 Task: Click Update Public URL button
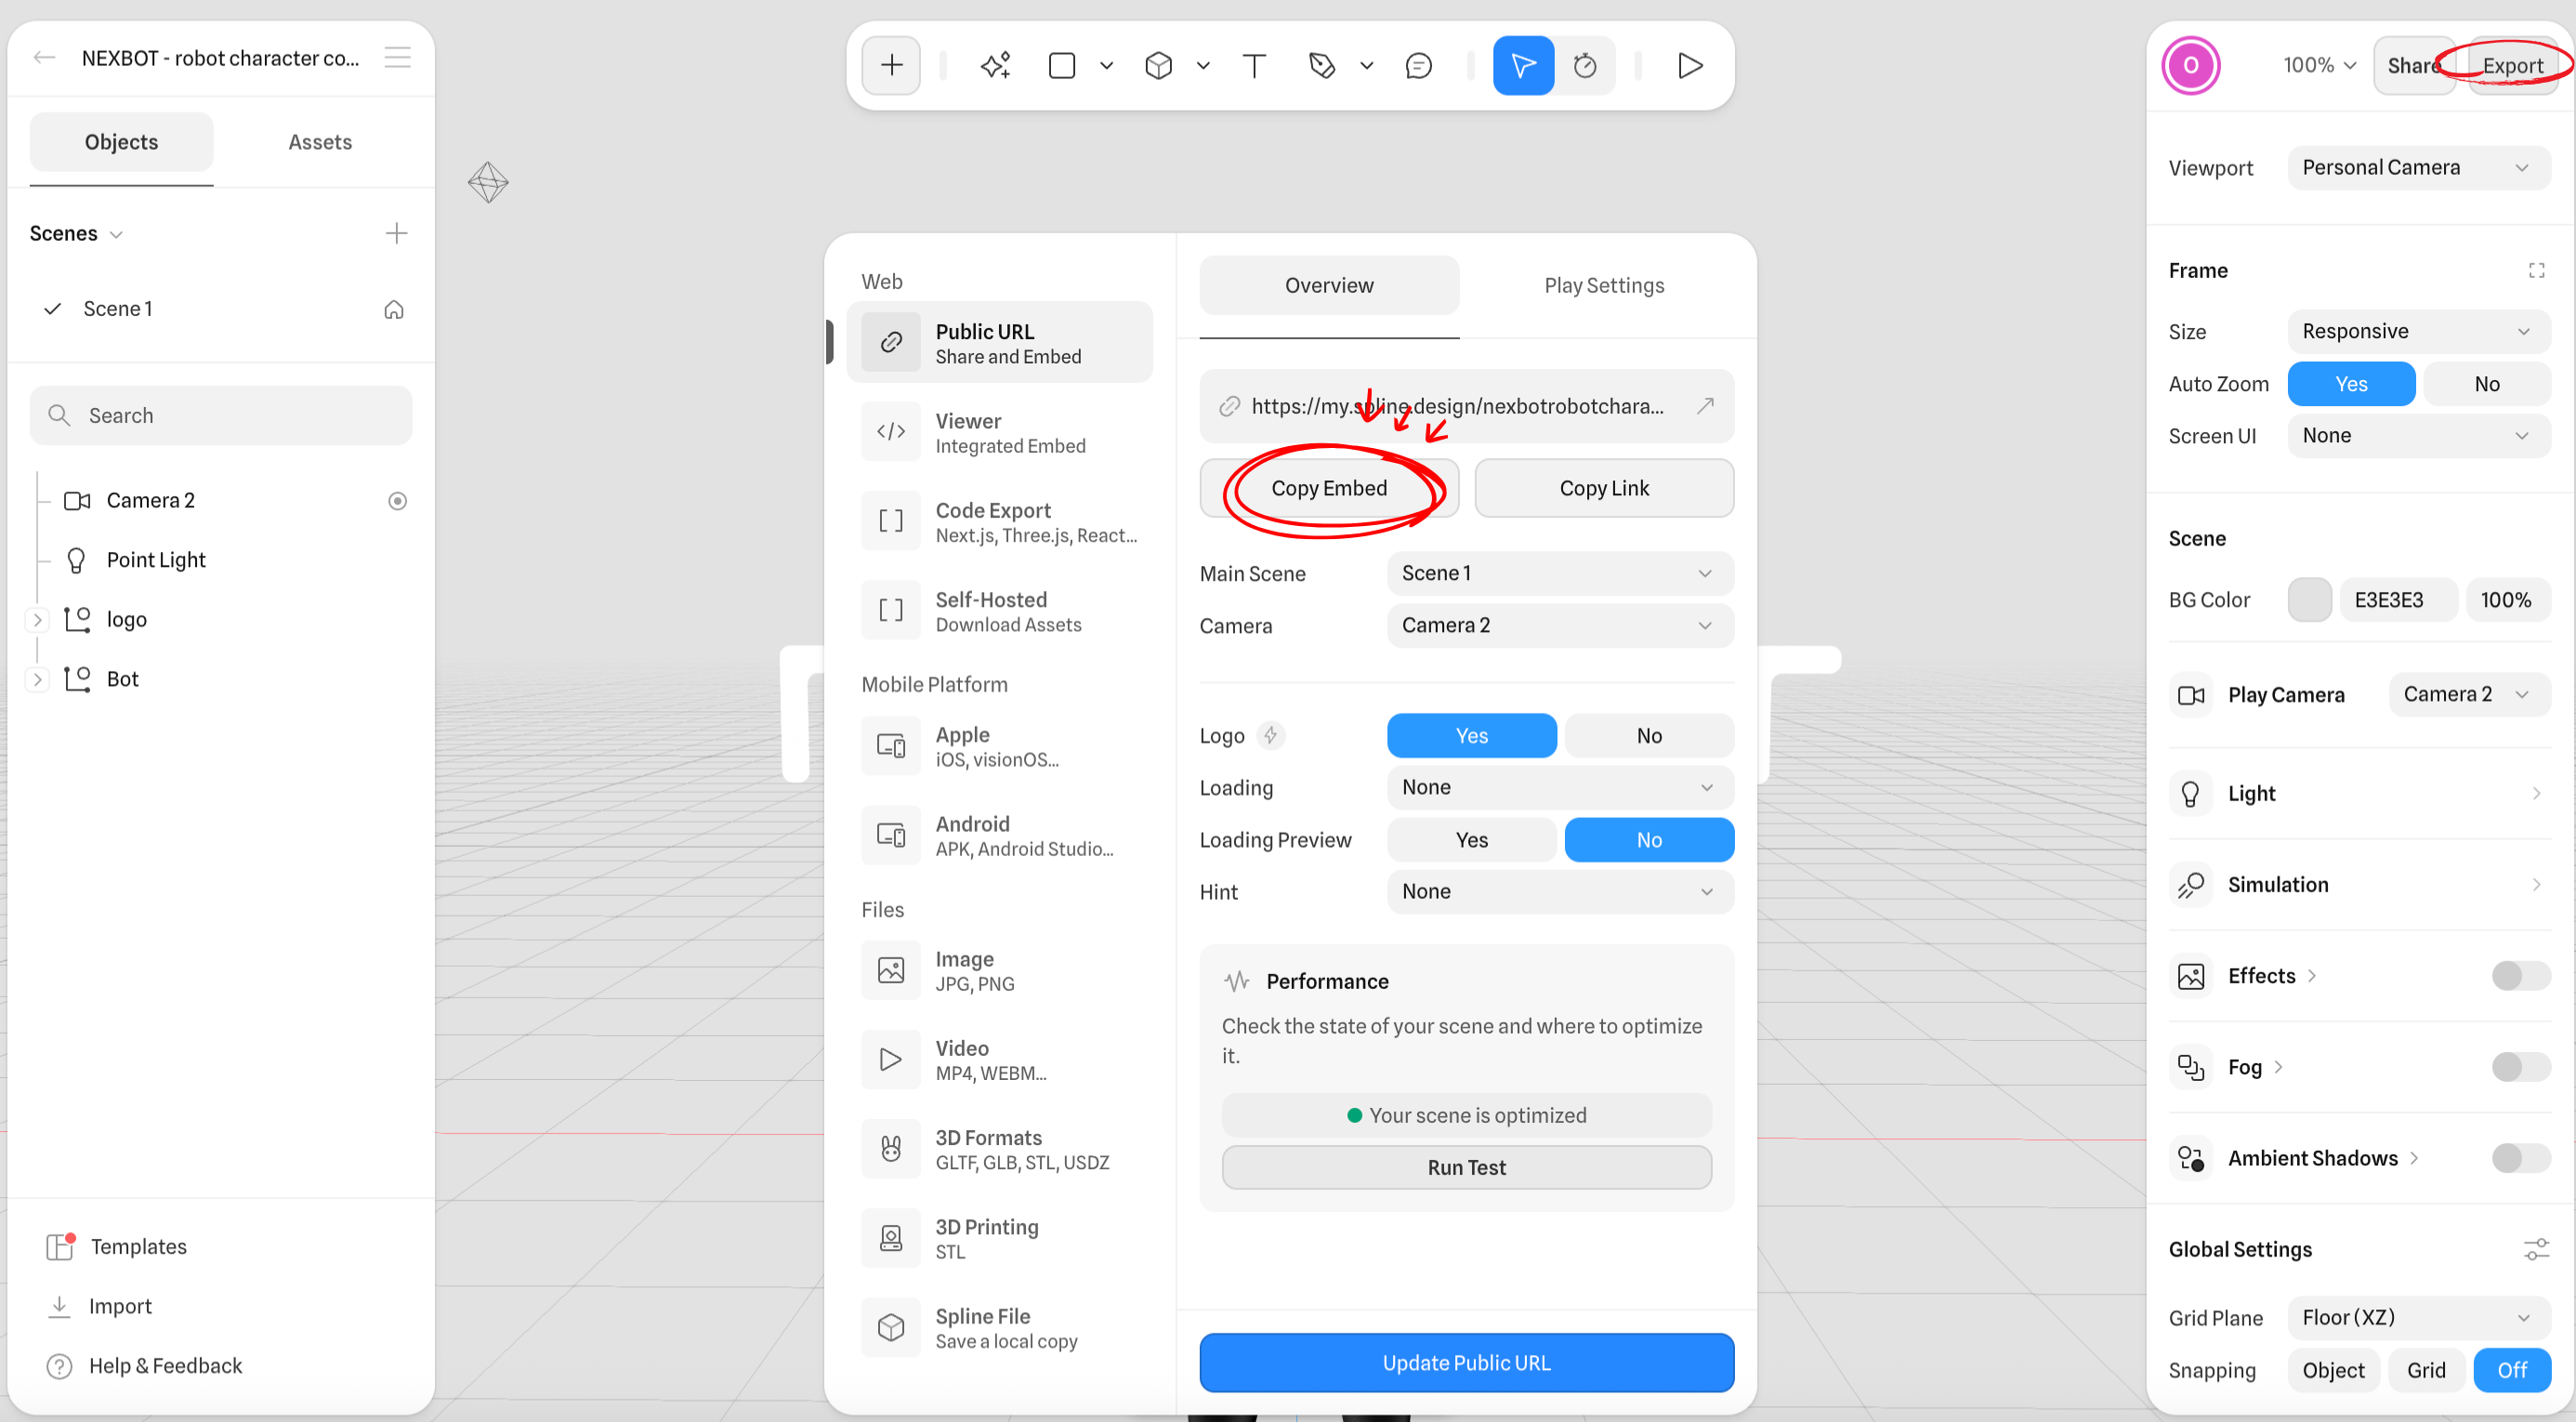point(1466,1363)
